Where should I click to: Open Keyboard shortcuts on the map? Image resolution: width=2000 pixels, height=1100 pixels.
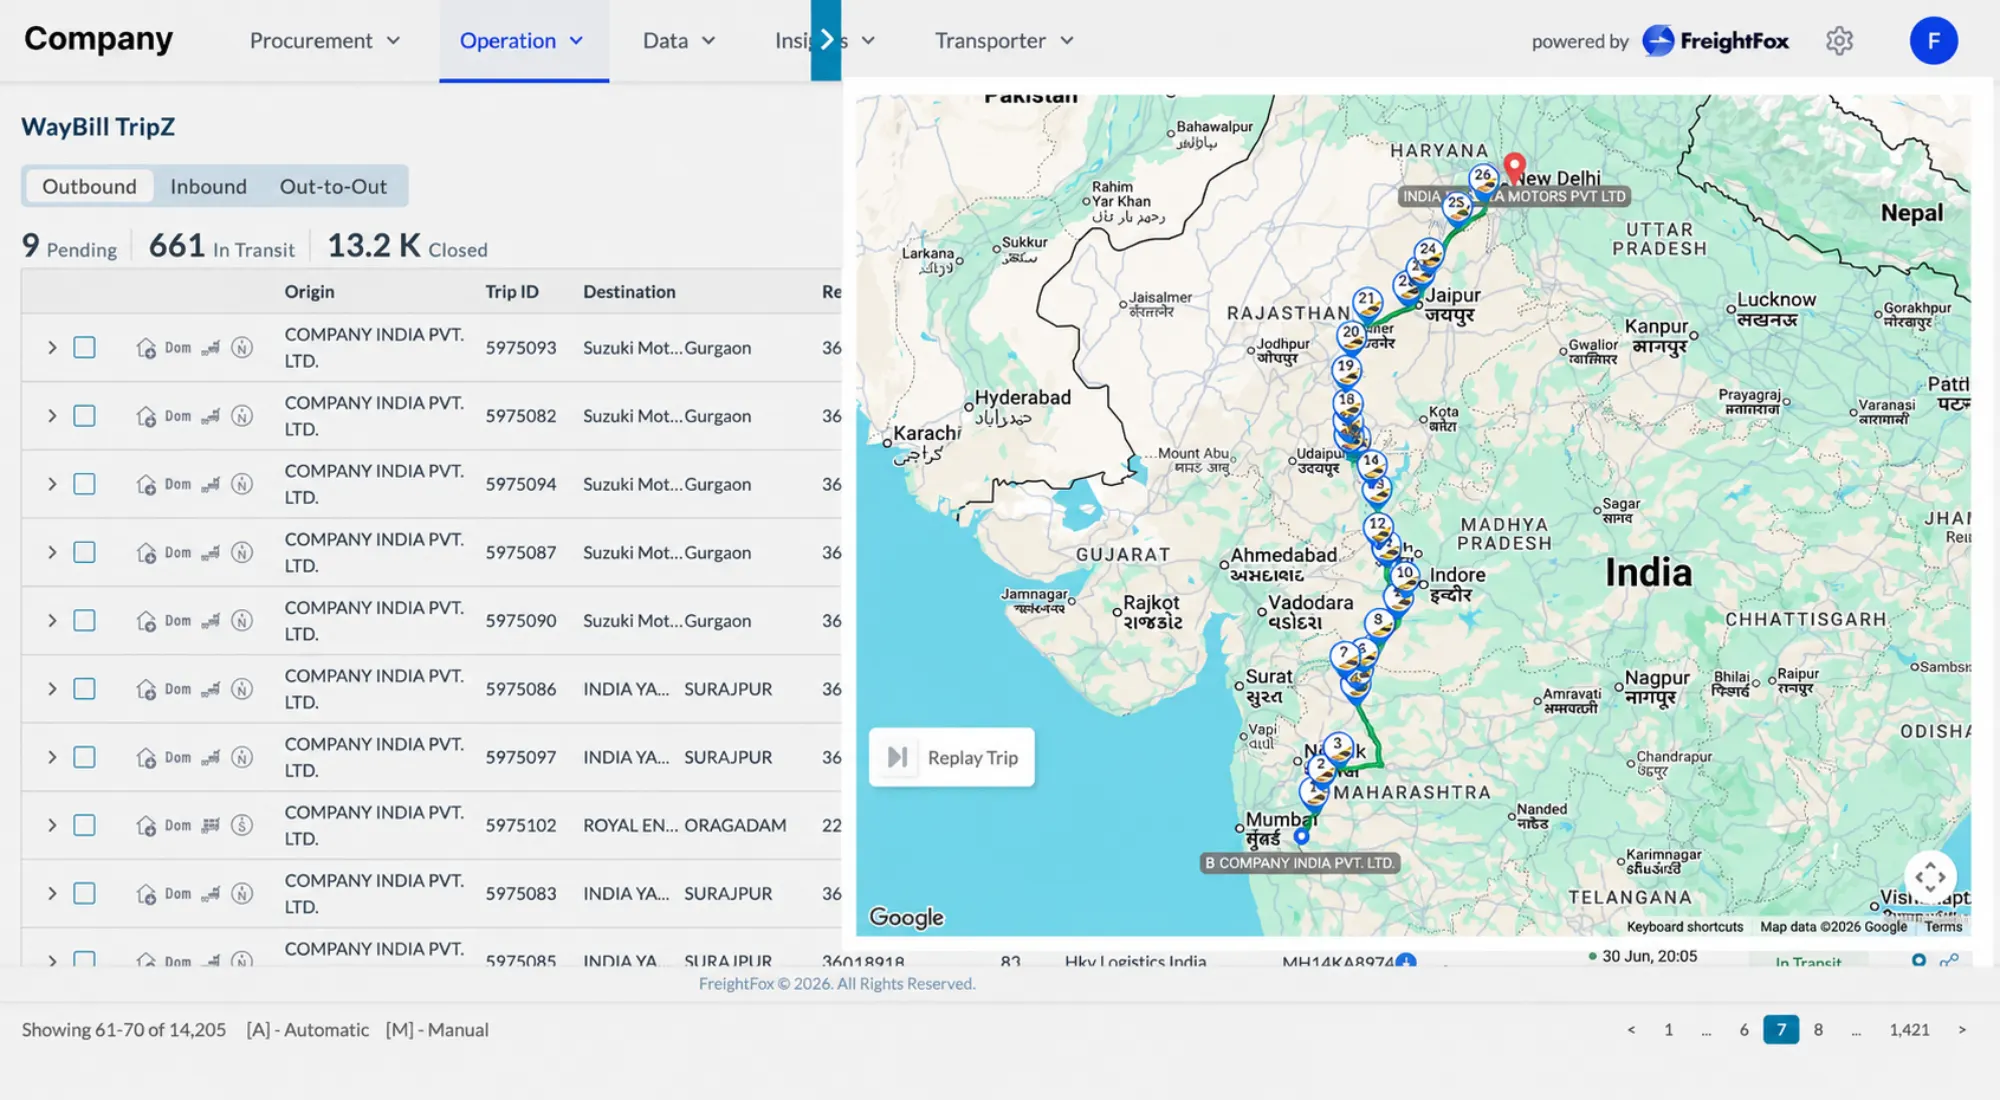(x=1684, y=927)
